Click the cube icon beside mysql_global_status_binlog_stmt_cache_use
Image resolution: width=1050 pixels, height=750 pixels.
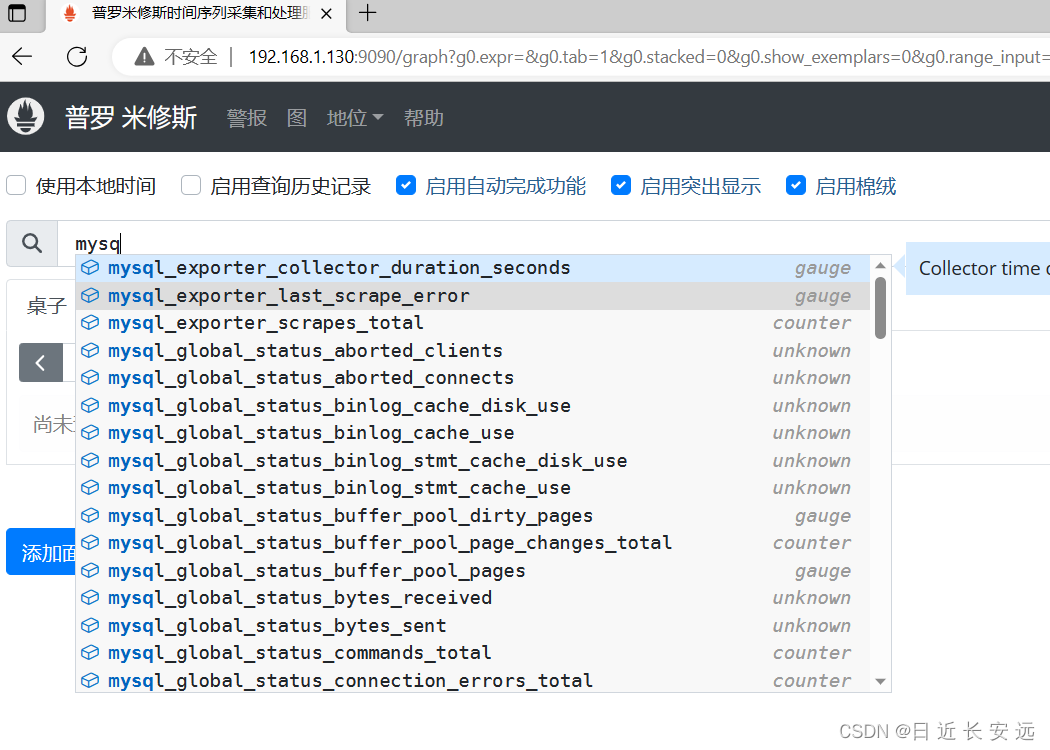(x=90, y=488)
